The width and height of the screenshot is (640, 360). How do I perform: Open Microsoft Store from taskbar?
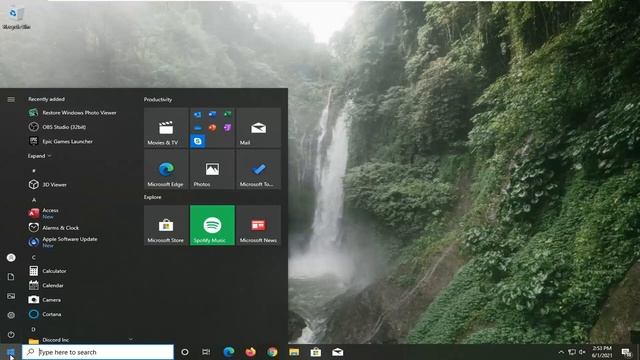[316, 352]
